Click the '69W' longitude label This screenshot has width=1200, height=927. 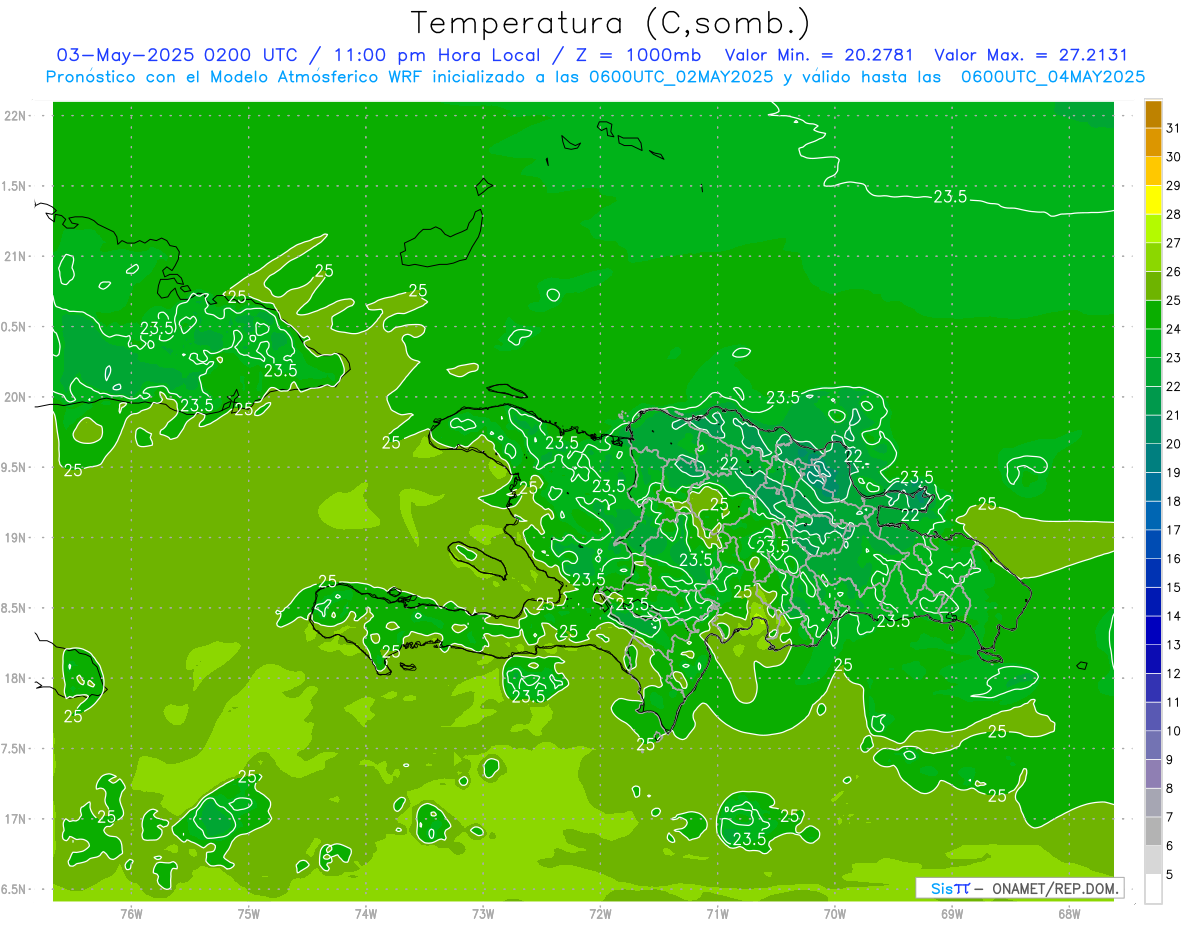pyautogui.click(x=952, y=914)
